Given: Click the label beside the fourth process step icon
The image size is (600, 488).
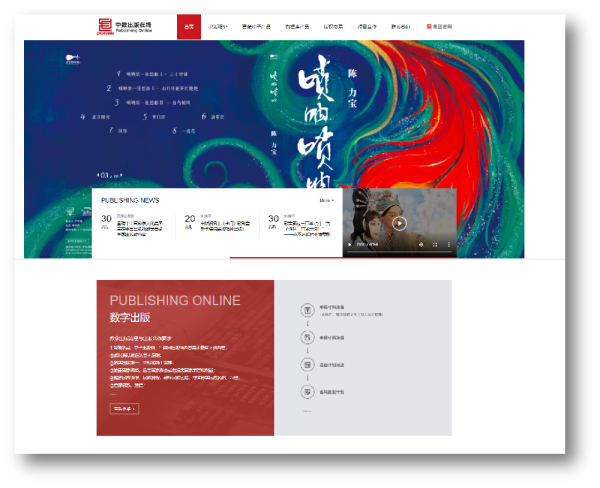Looking at the screenshot, I should click(332, 392).
